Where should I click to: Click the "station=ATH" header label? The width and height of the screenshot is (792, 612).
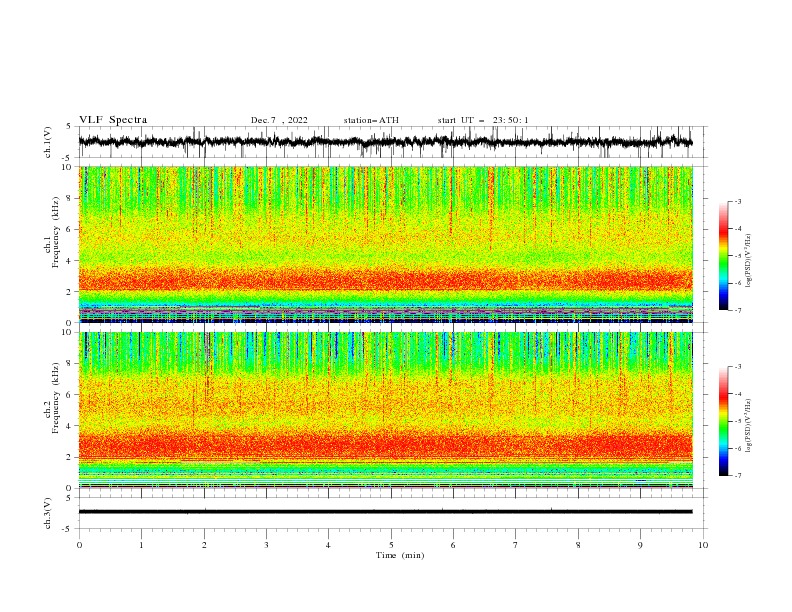coord(371,120)
